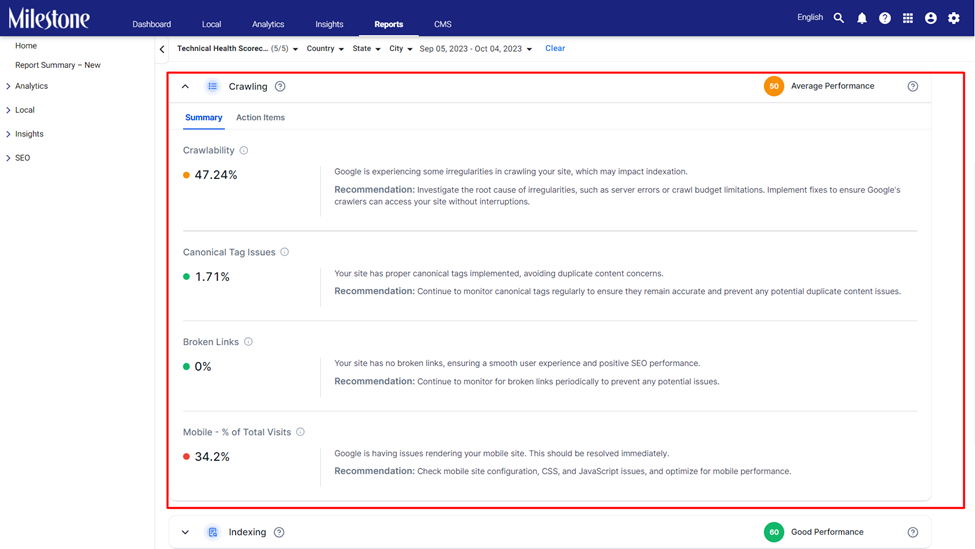Open help icon next to Indexing title
Image resolution: width=975 pixels, height=549 pixels.
pyautogui.click(x=279, y=532)
